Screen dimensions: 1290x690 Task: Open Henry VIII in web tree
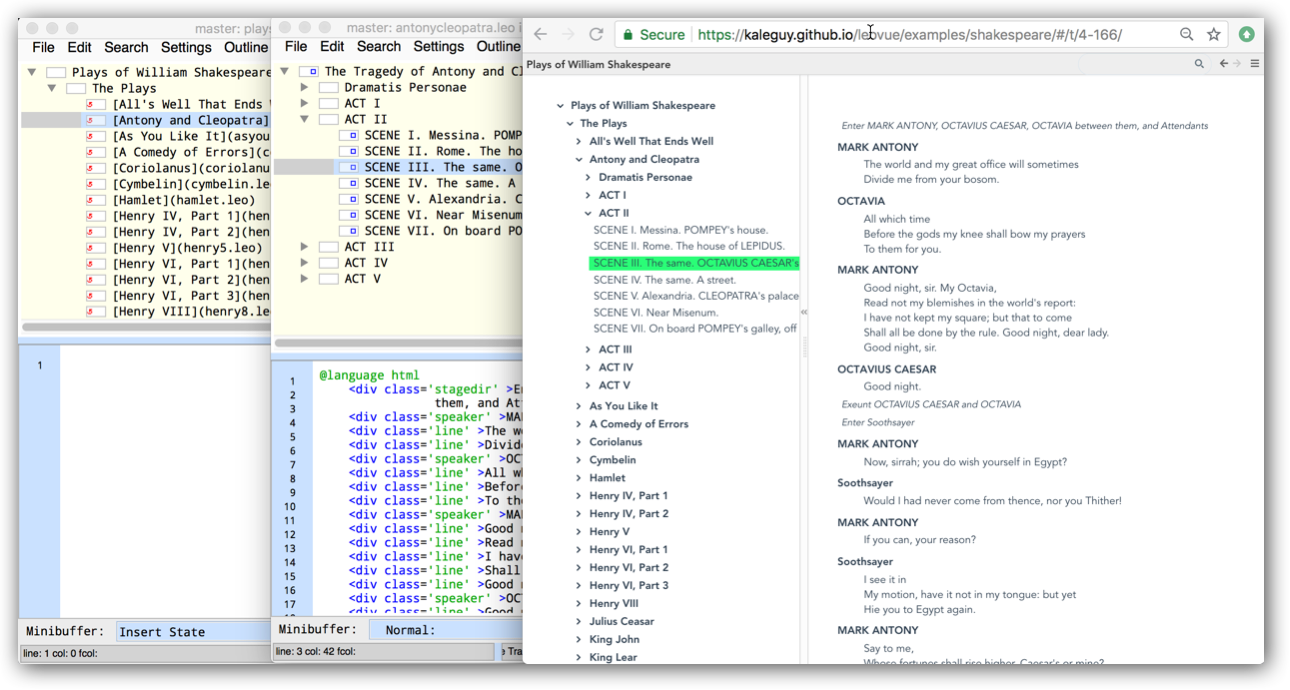click(613, 603)
